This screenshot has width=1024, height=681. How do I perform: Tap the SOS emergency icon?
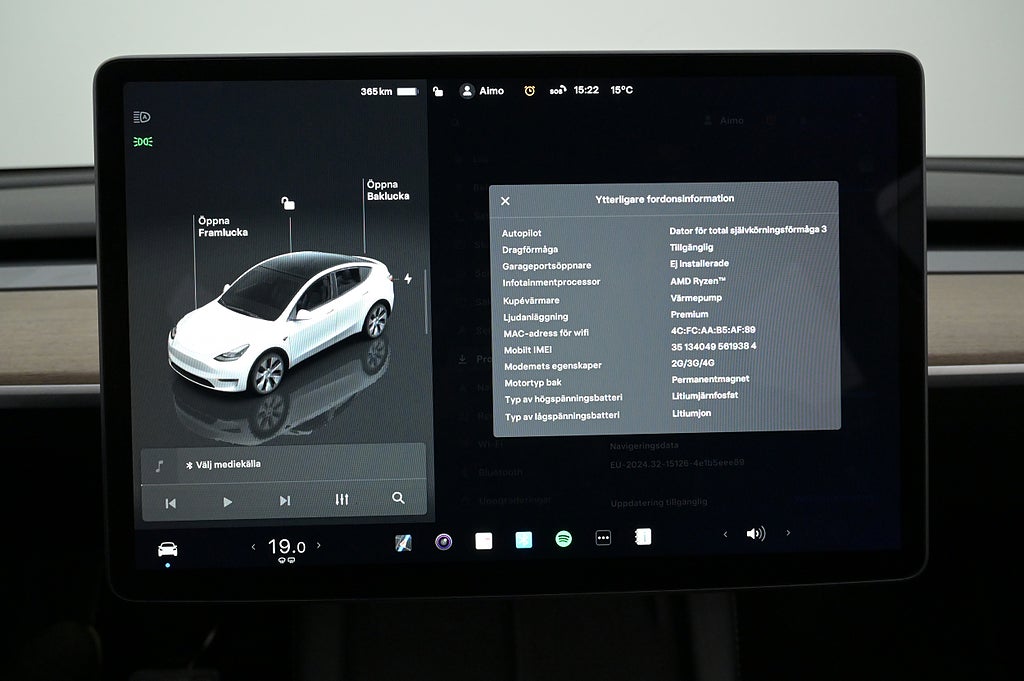coord(555,90)
